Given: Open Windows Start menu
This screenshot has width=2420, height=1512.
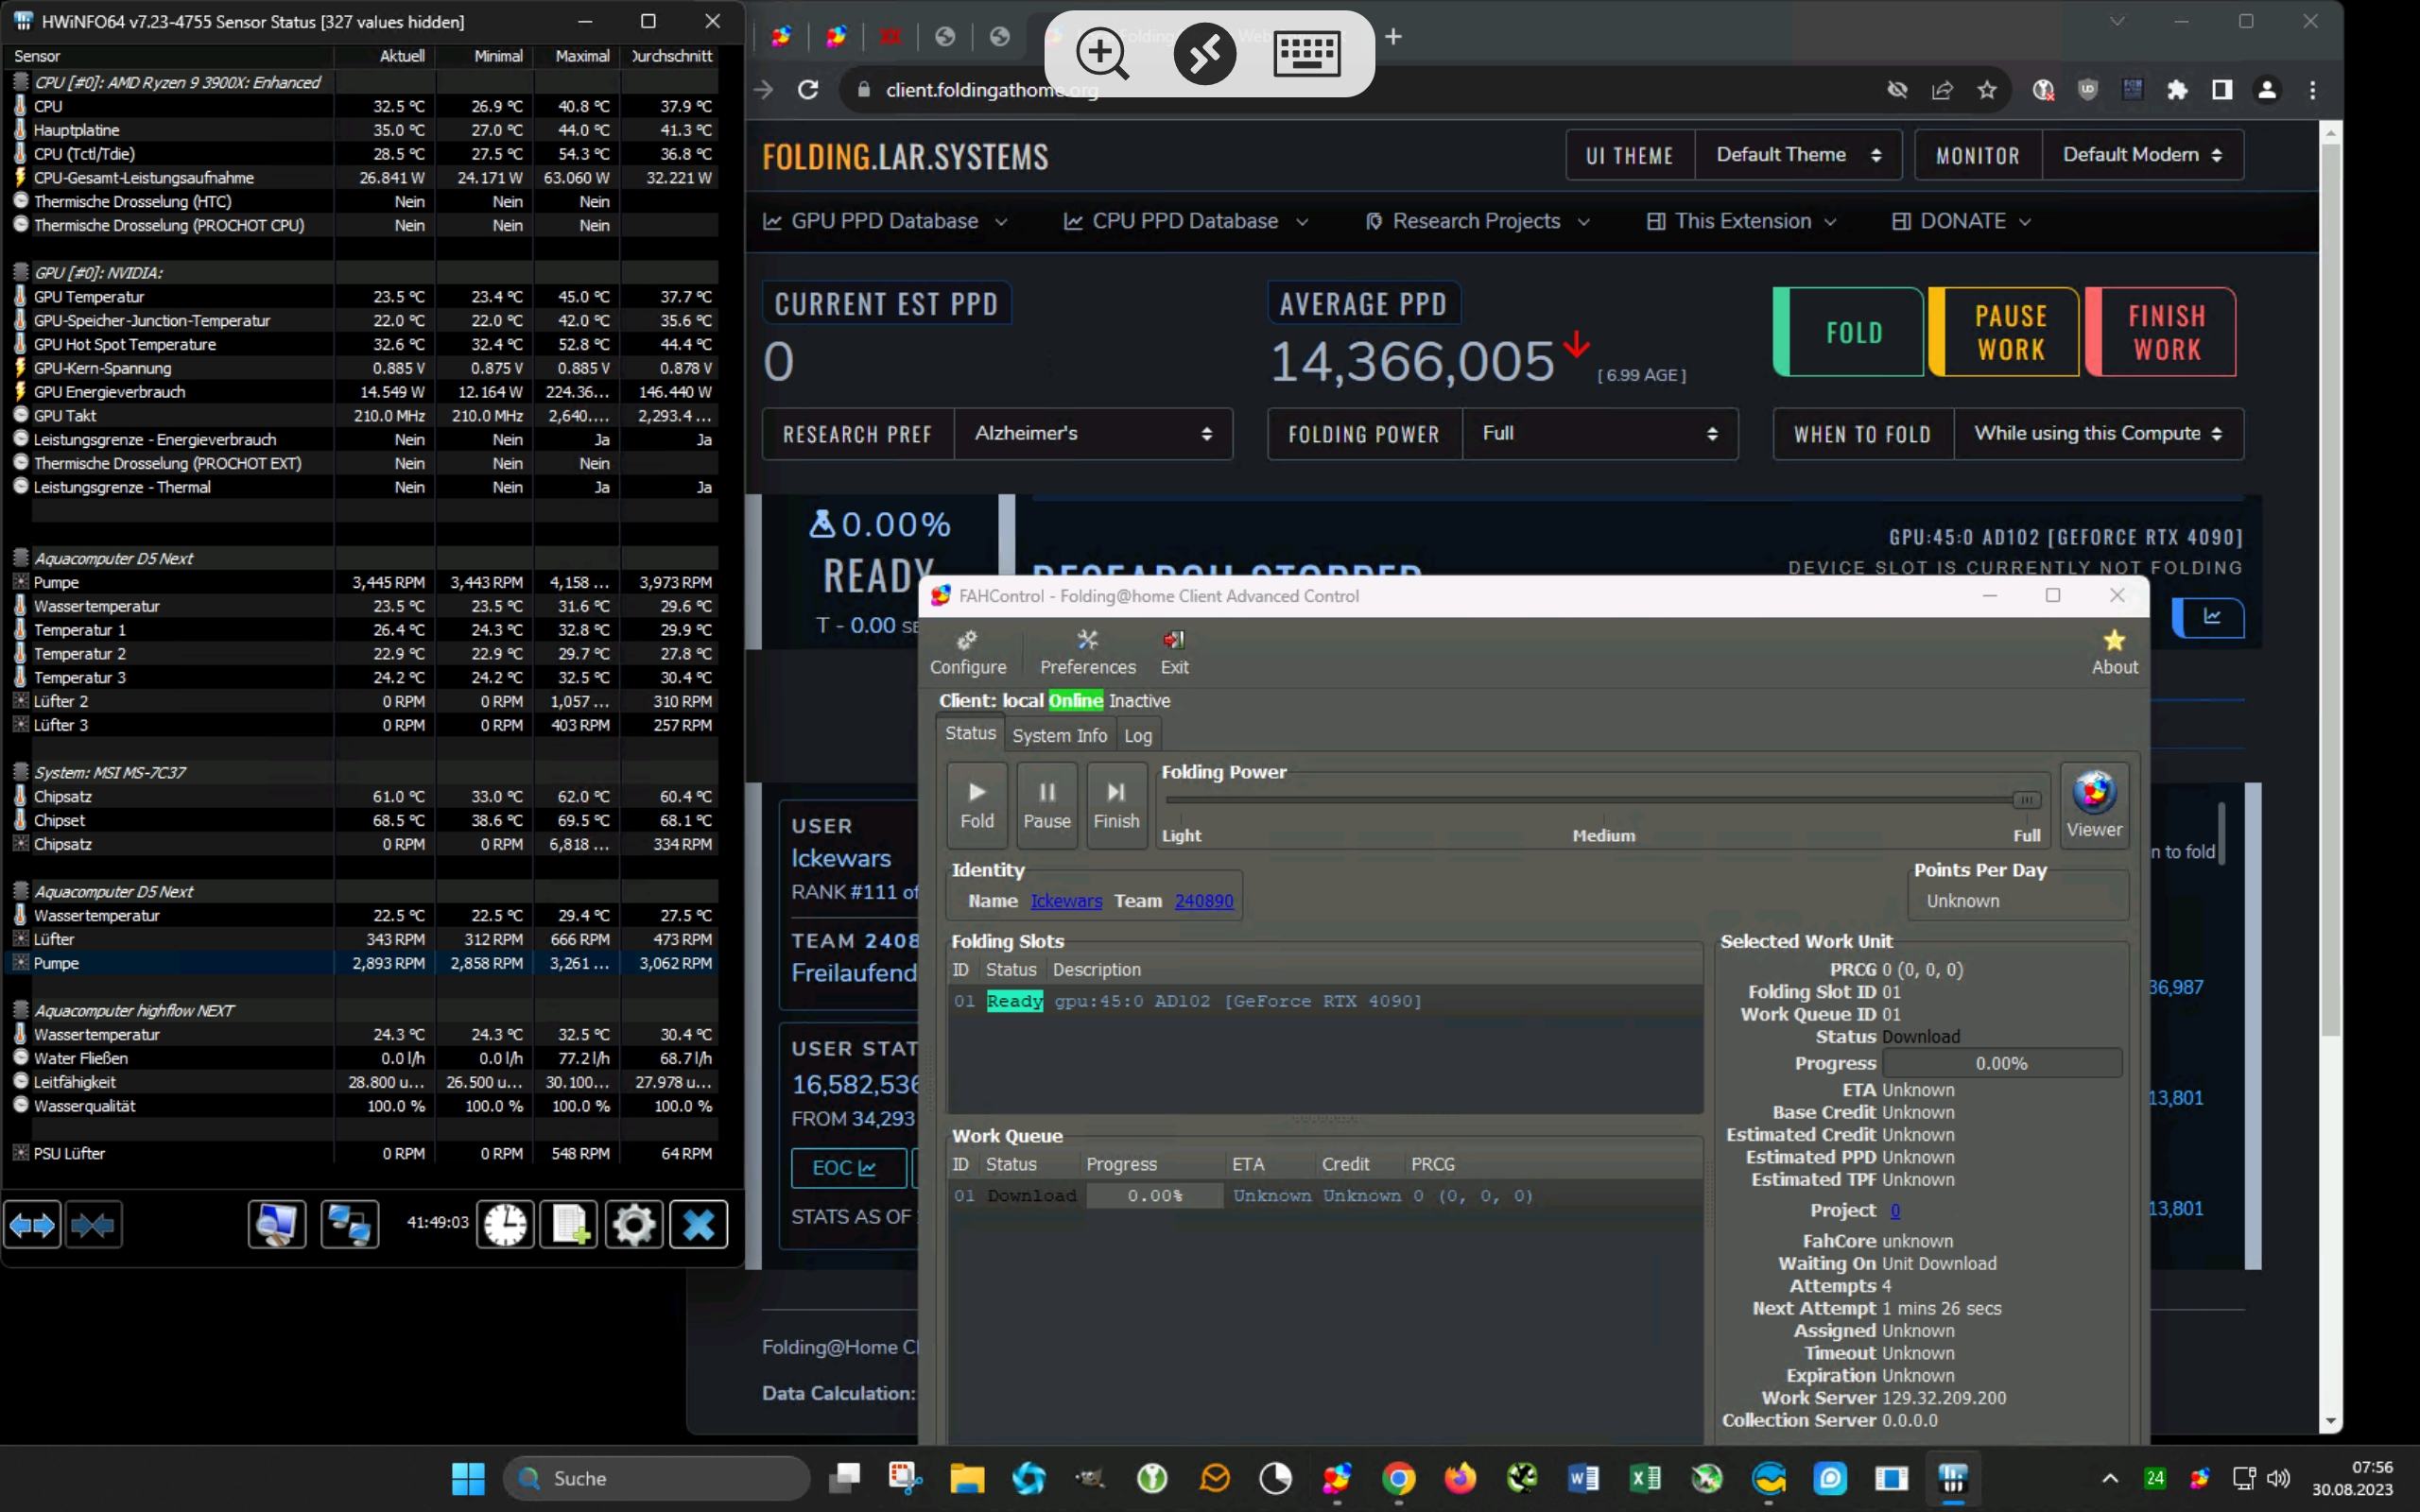Looking at the screenshot, I should 467,1478.
